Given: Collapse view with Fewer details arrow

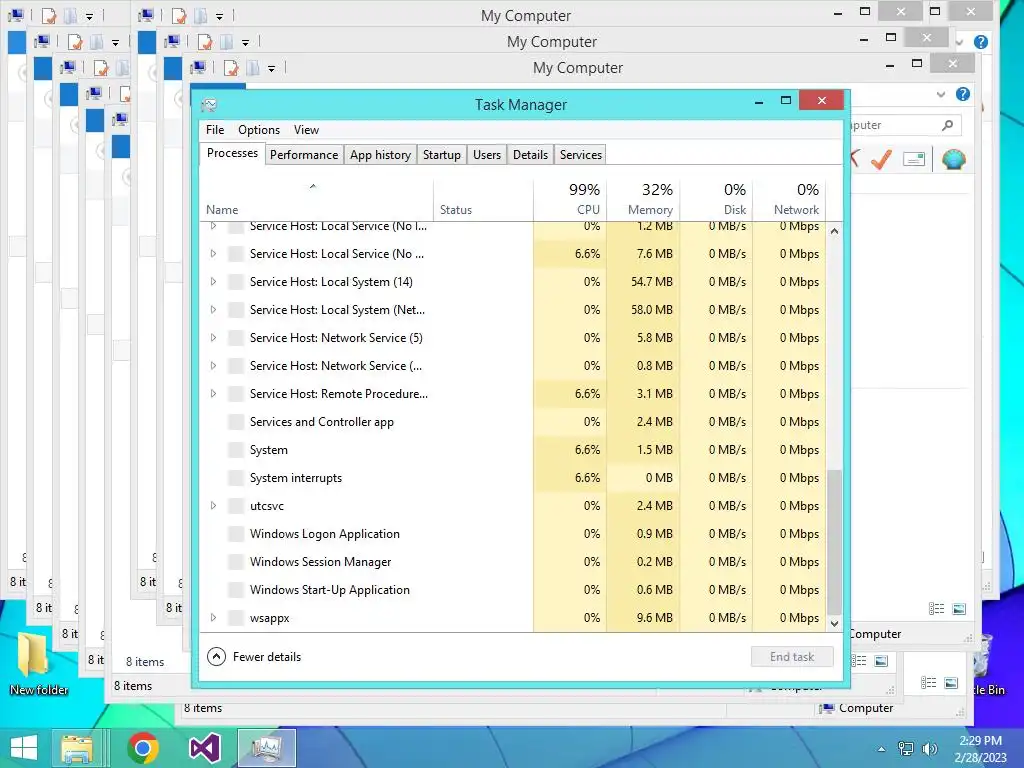Looking at the screenshot, I should pyautogui.click(x=216, y=656).
